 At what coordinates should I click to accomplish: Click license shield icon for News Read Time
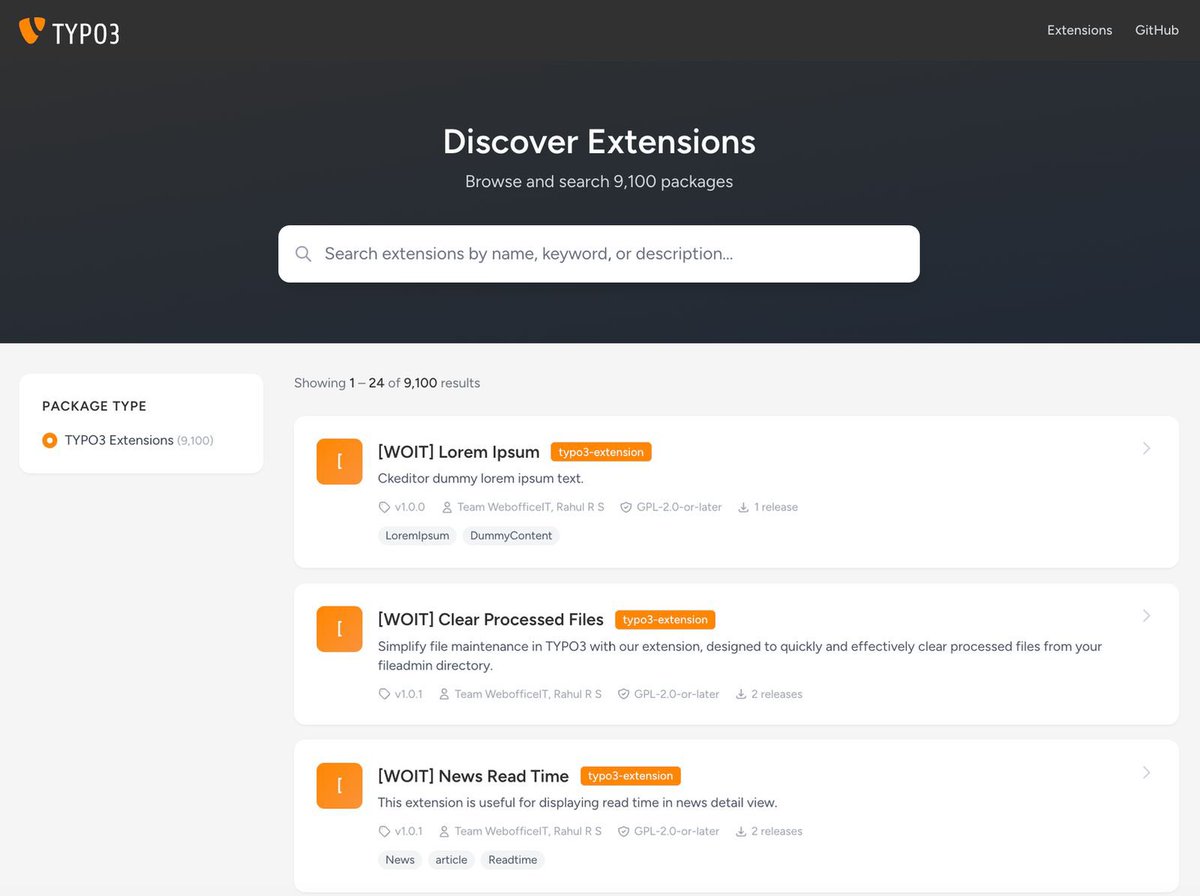(623, 831)
